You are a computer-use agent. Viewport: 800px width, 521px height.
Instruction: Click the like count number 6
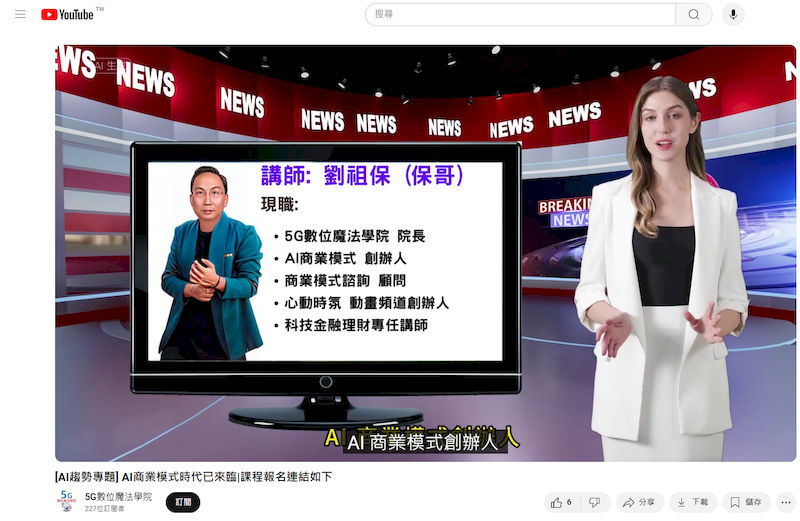(569, 502)
